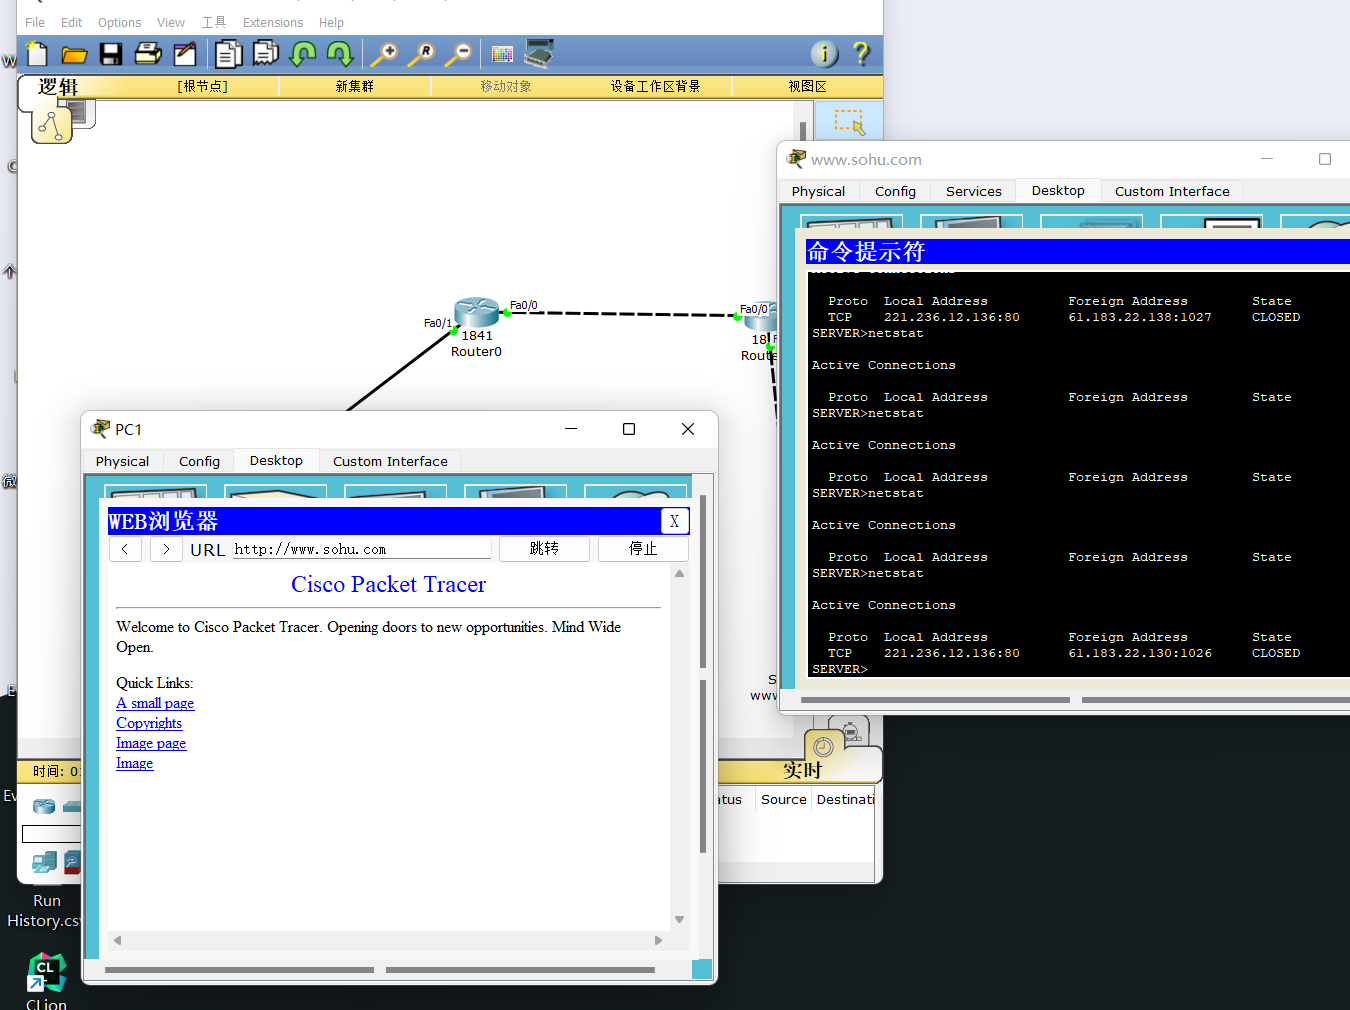Zoom out with the minus magnifier icon
Image resolution: width=1350 pixels, height=1010 pixels.
click(x=458, y=54)
